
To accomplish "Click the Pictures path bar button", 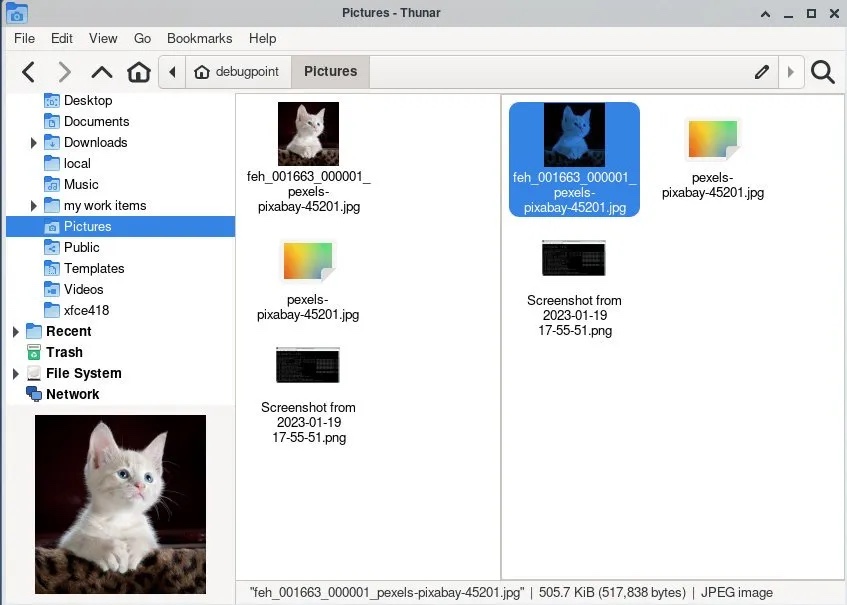I will [x=330, y=72].
